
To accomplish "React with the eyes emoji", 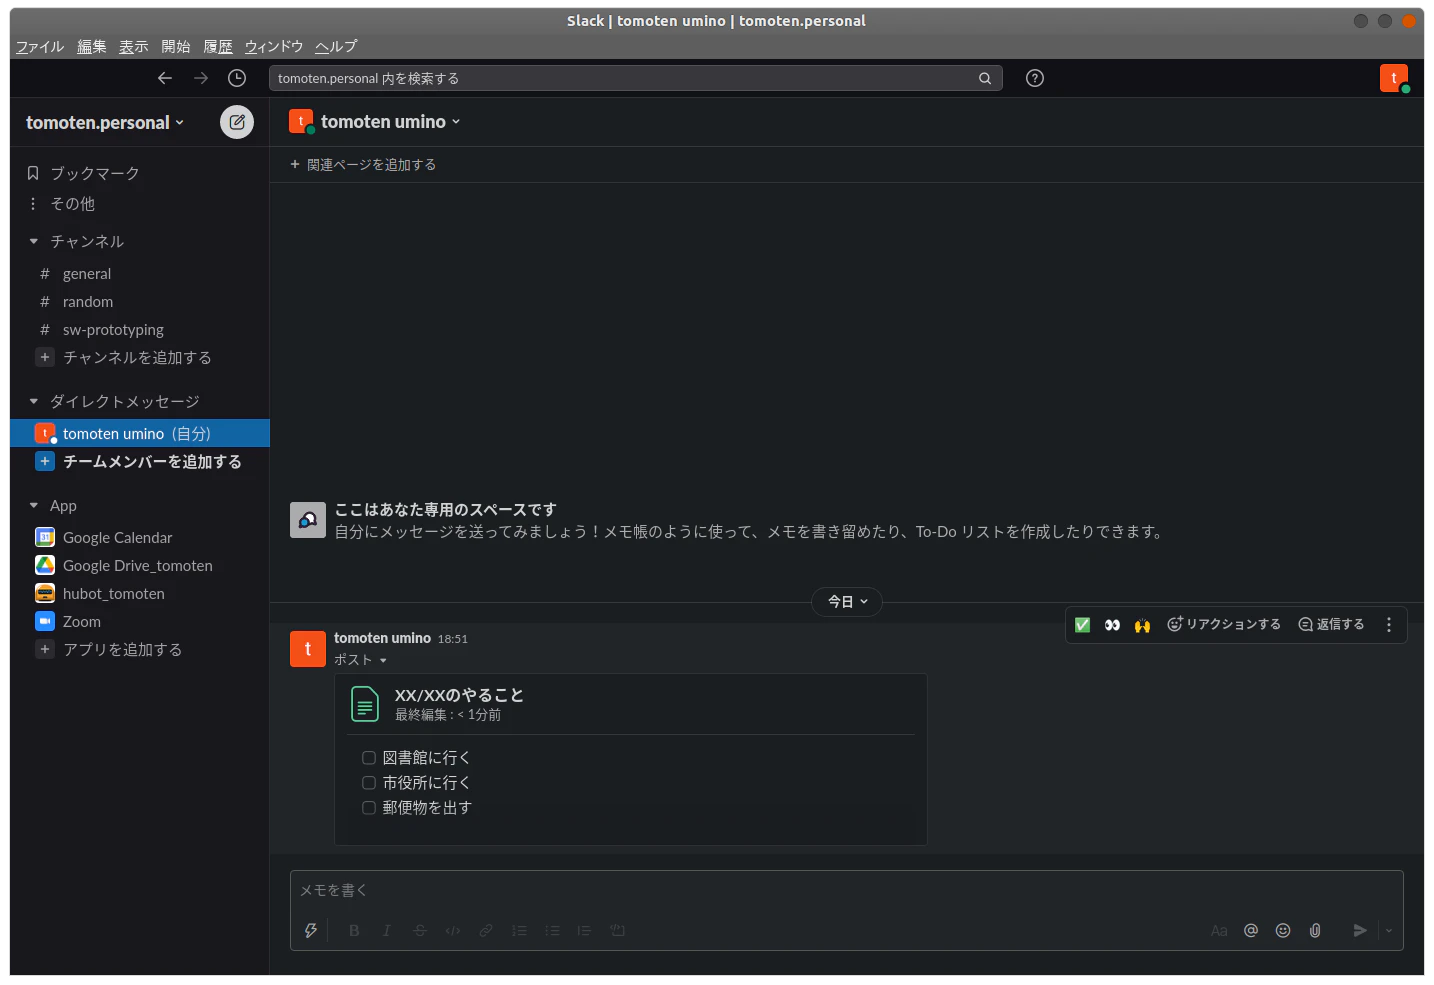I will (1112, 625).
